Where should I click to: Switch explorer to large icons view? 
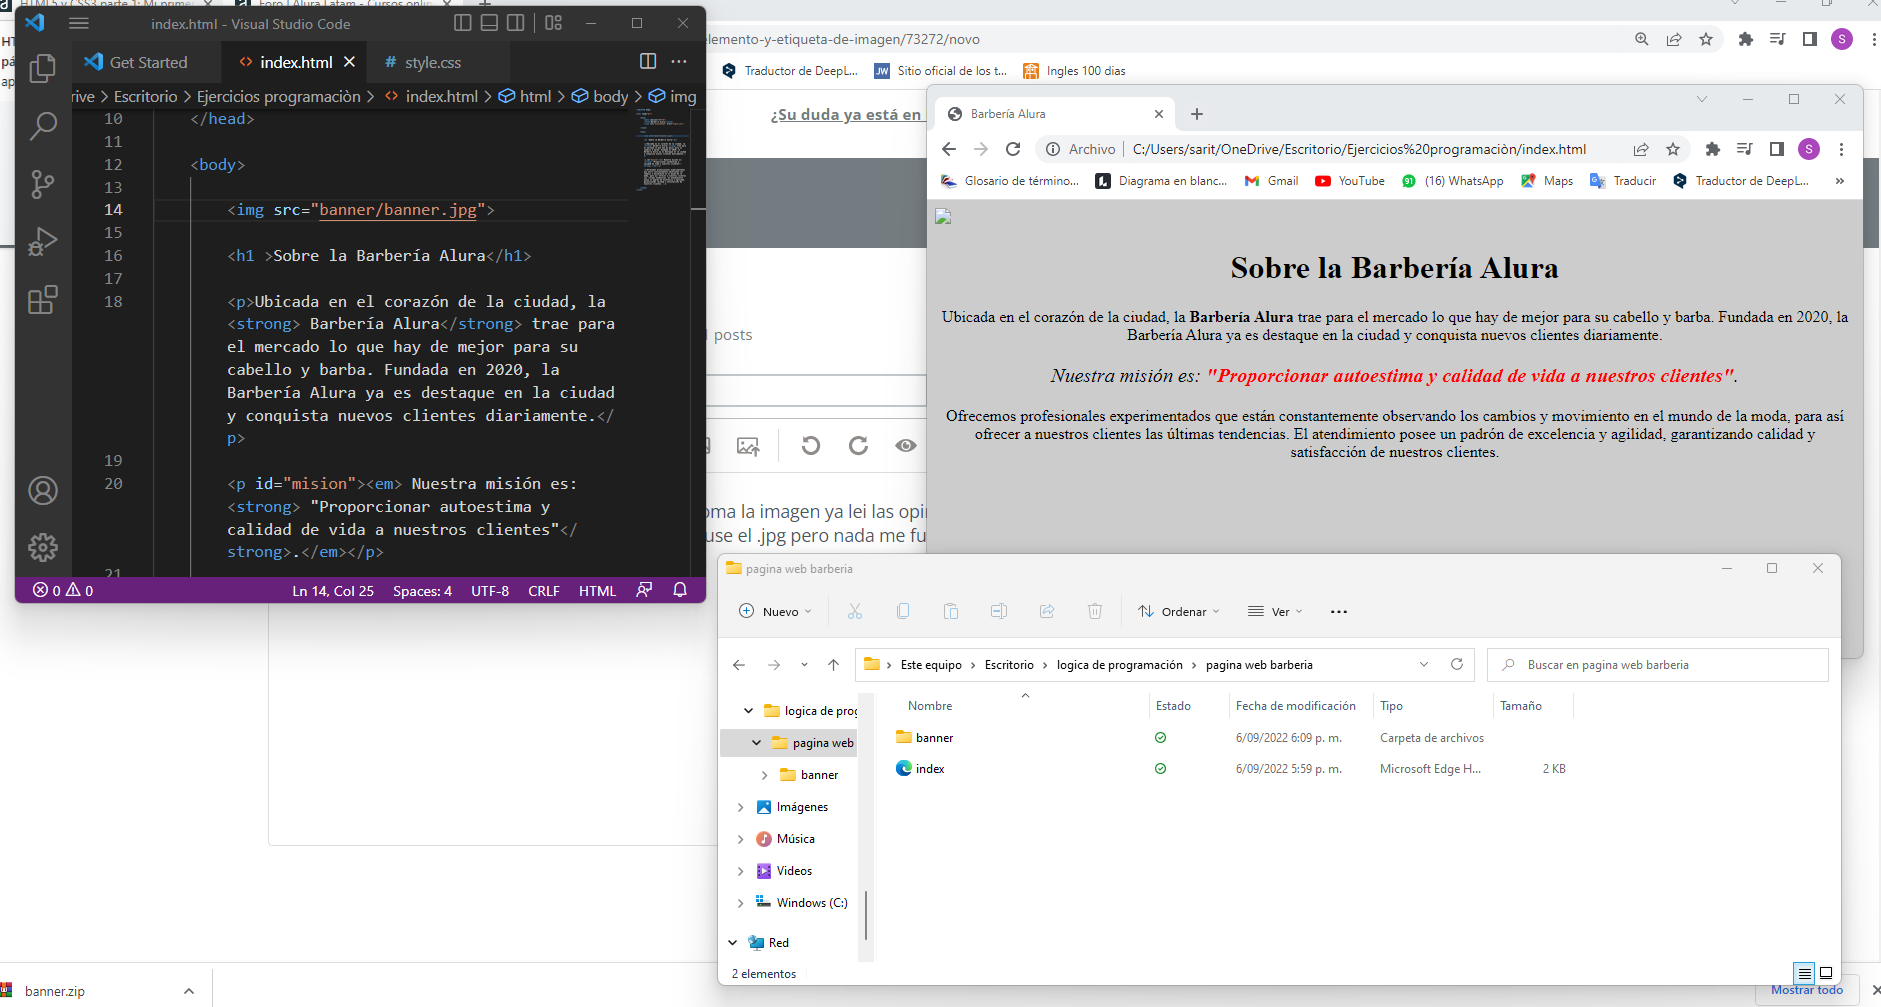(1826, 973)
